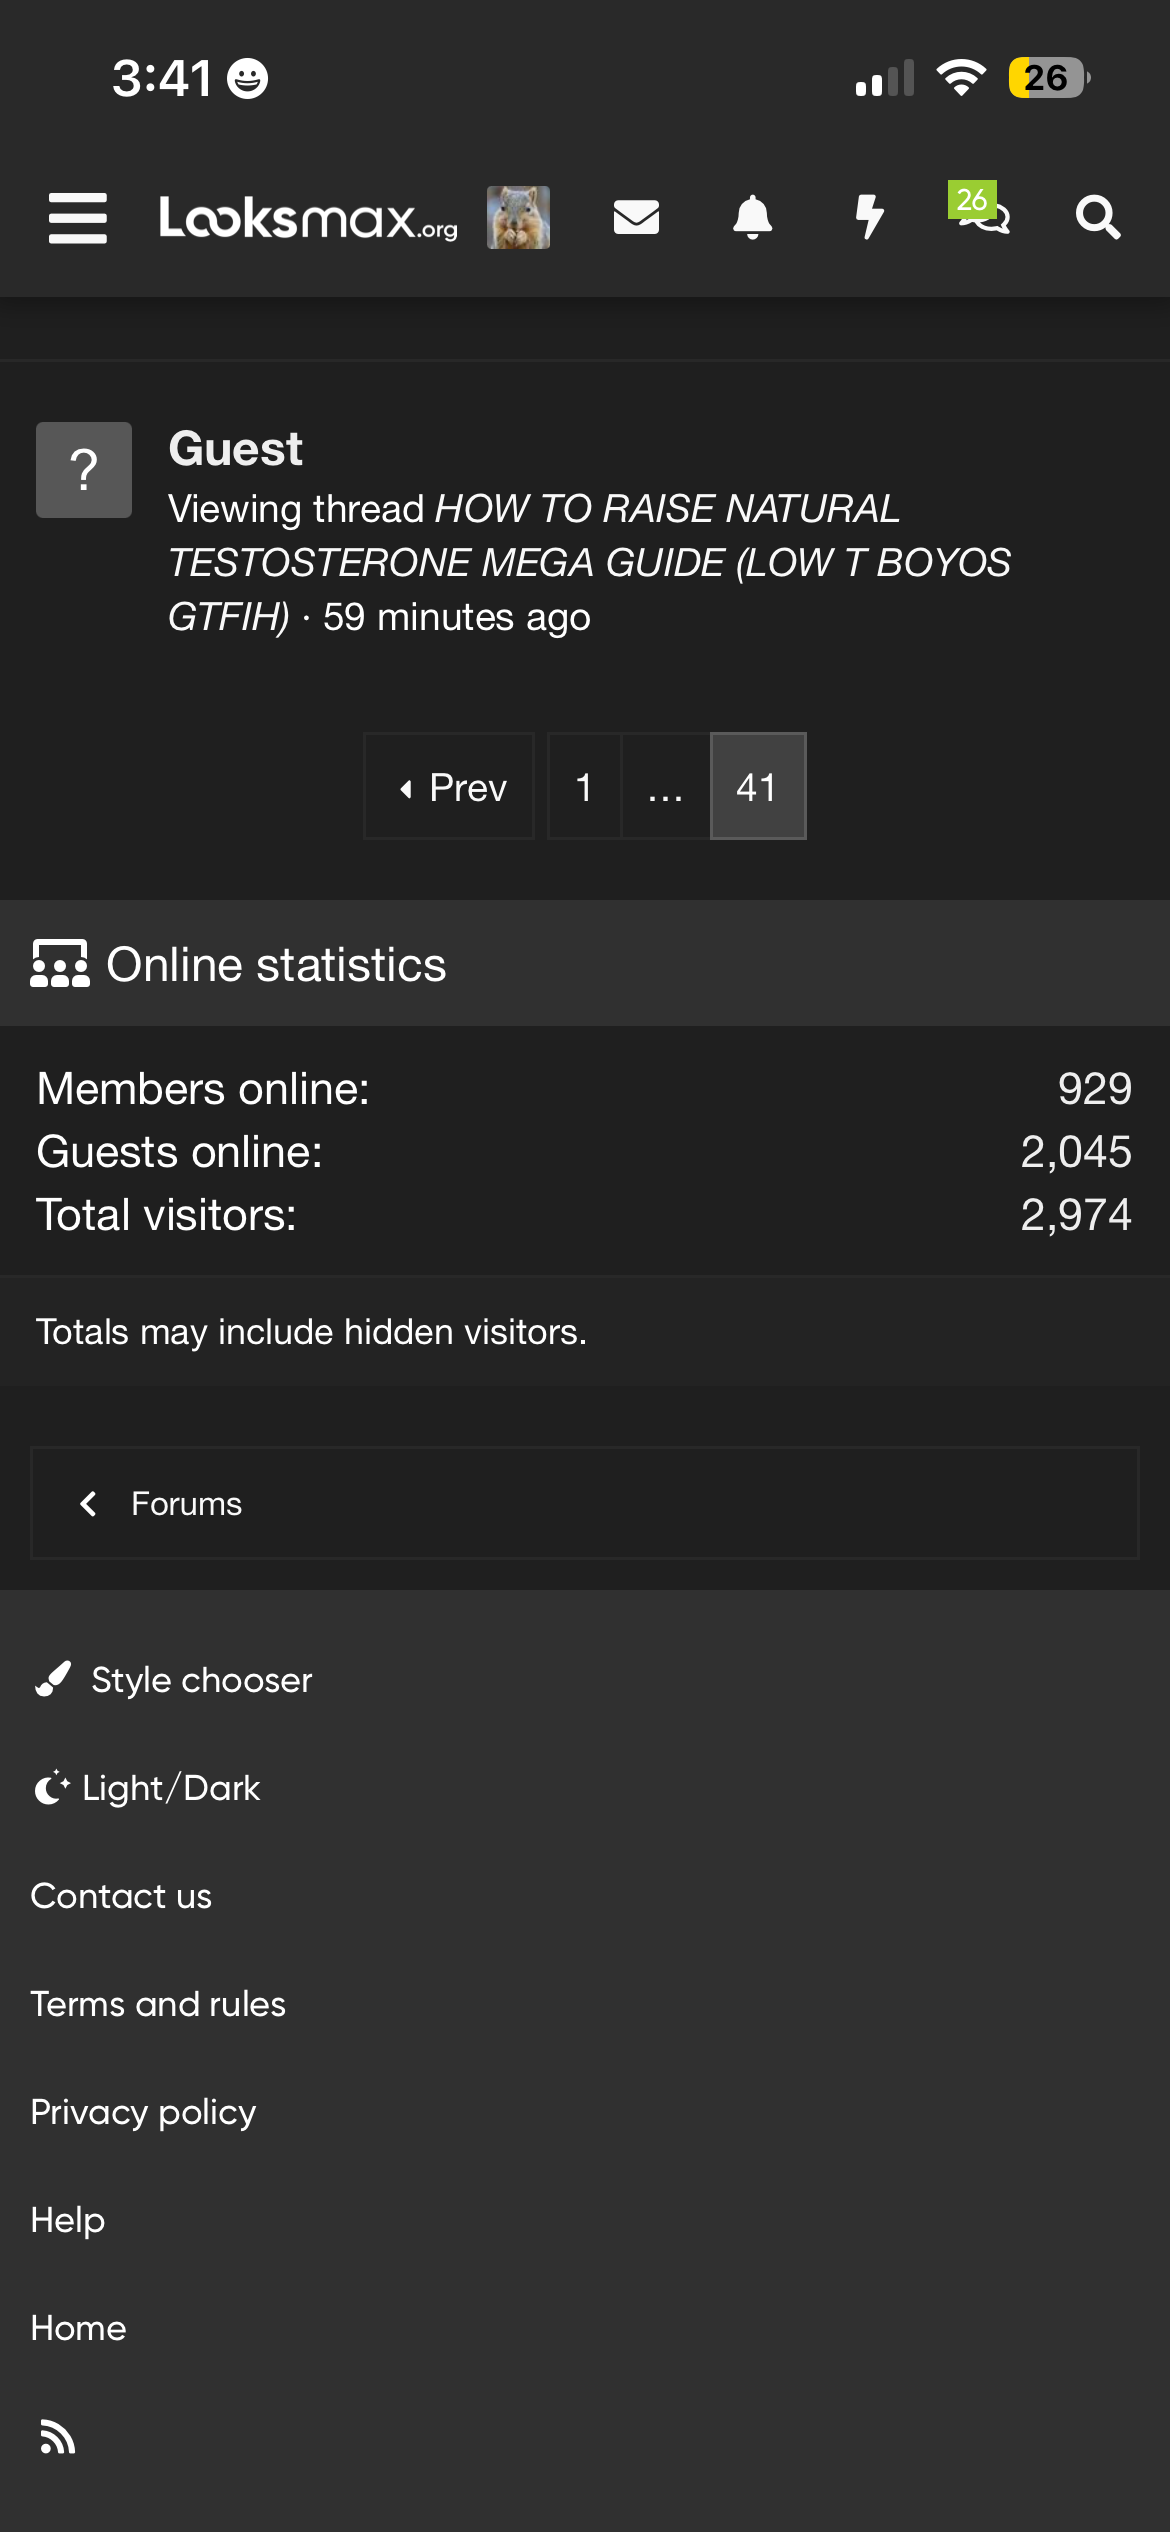Tap the status bar clock 3:41
Screen dimensions: 1170x2532
(x=161, y=78)
